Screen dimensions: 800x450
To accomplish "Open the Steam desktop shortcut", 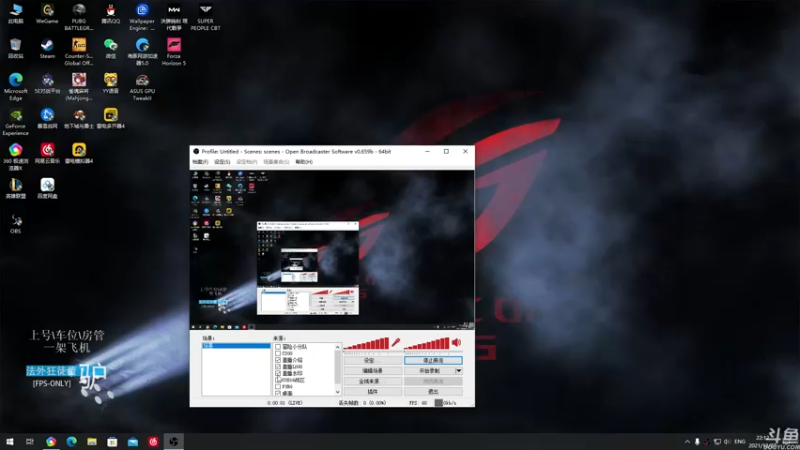I will 47,48.
